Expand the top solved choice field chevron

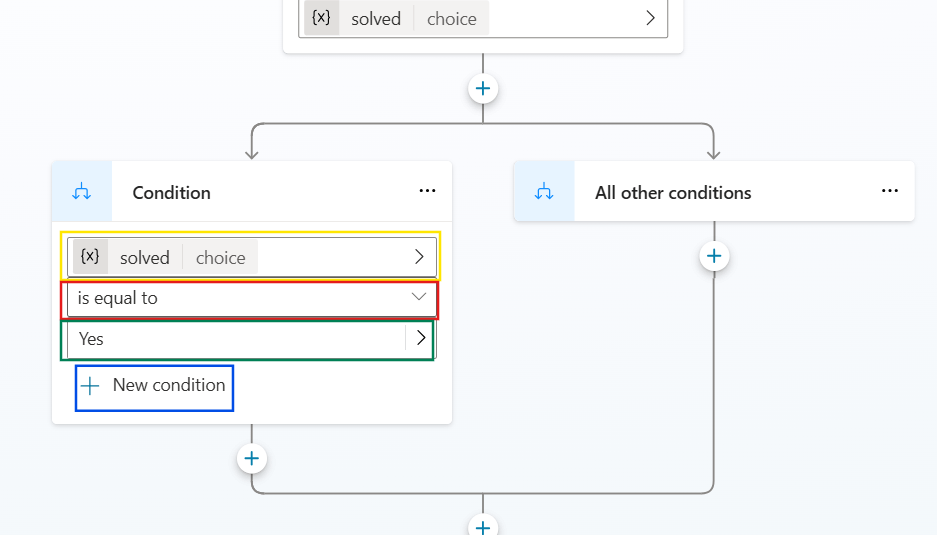(650, 18)
